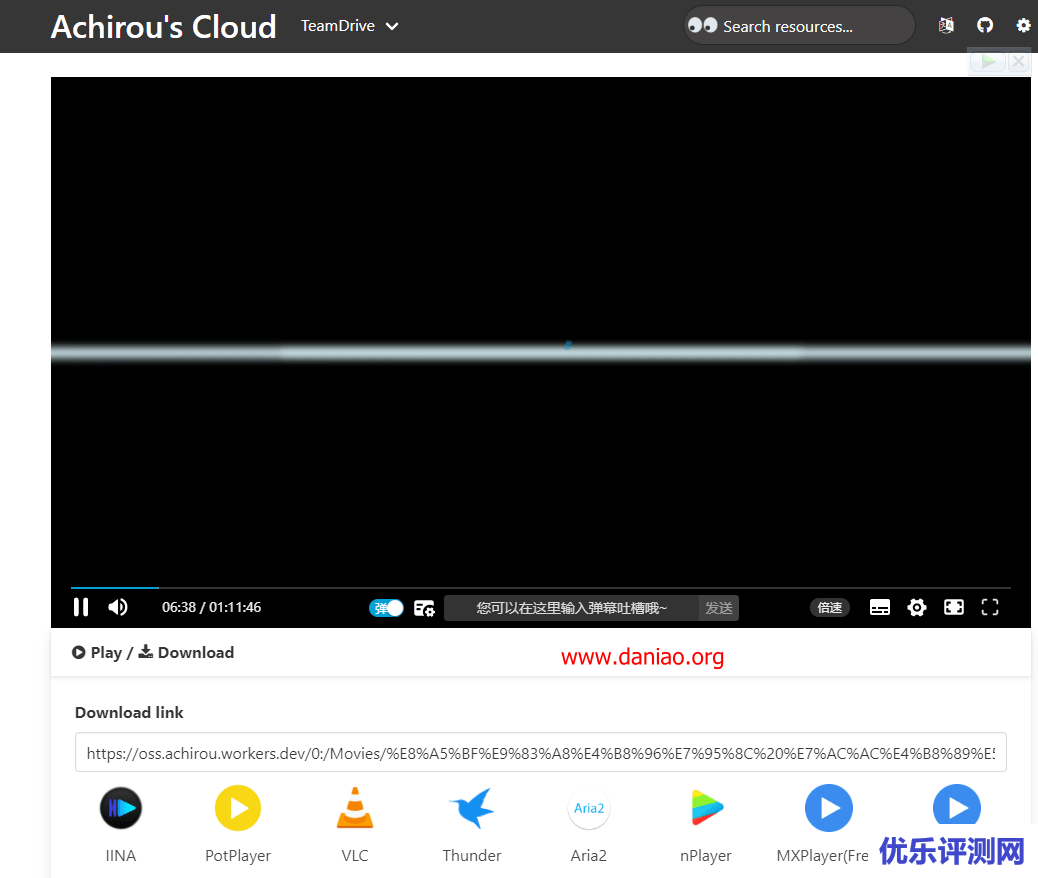Toggle the danmaku on/off switch
The height and width of the screenshot is (878, 1038).
pos(386,607)
